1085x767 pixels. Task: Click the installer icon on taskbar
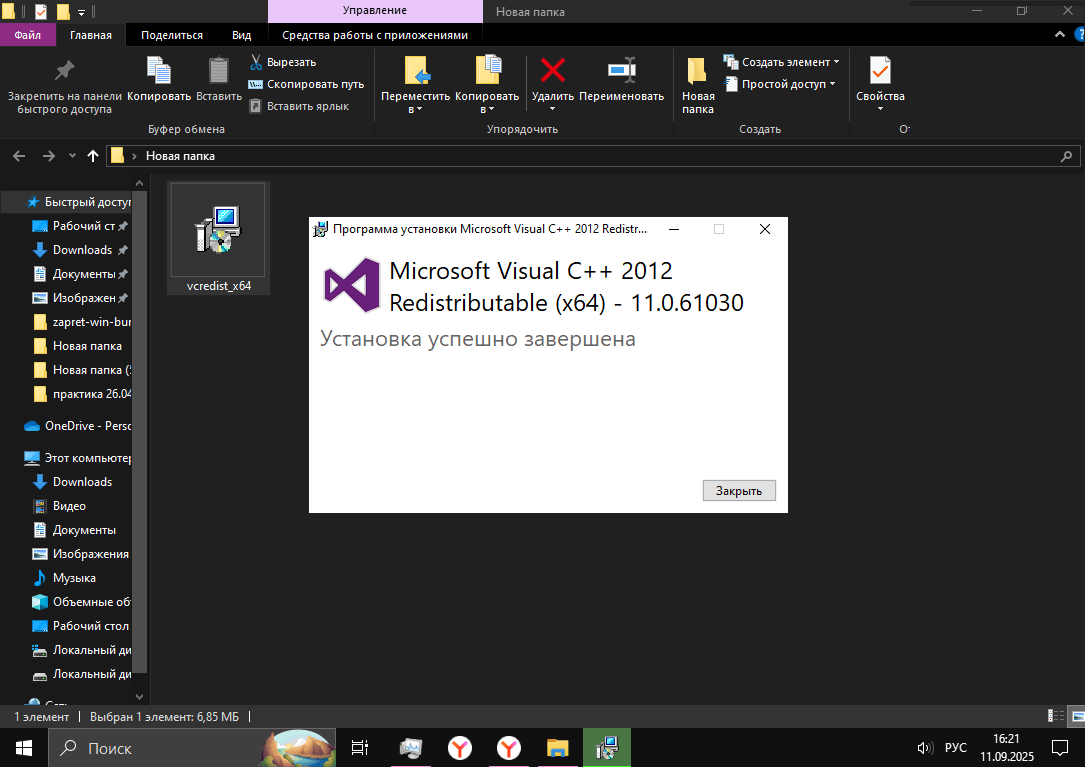pyautogui.click(x=607, y=748)
